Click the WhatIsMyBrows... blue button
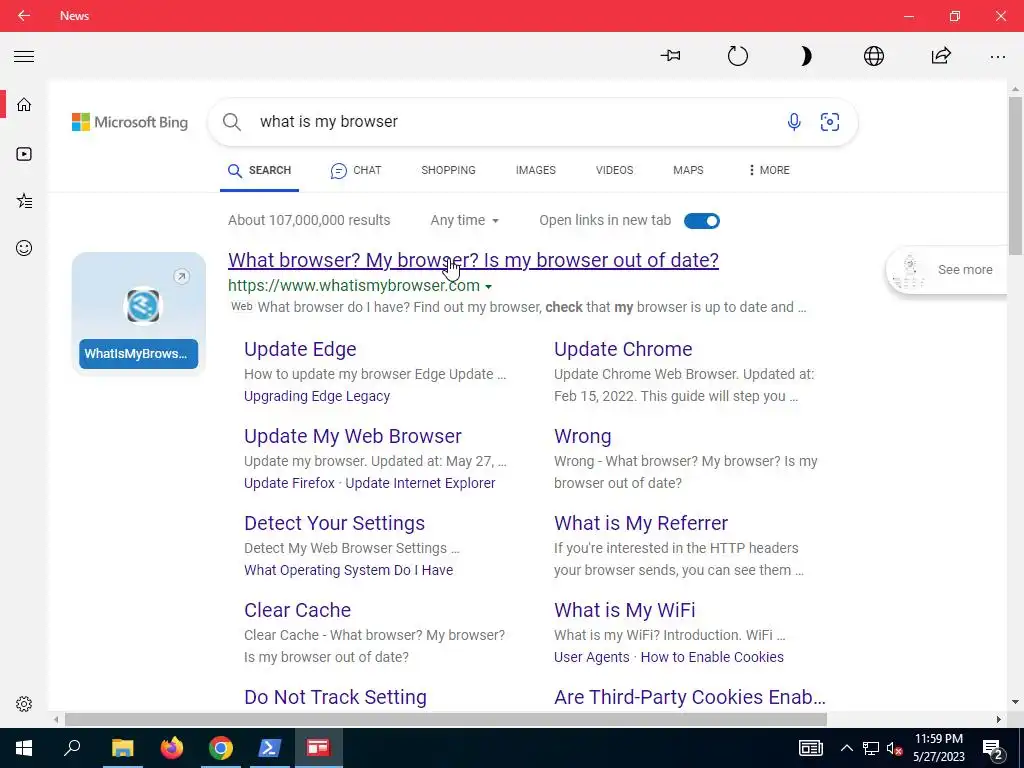The height and width of the screenshot is (768, 1024). pyautogui.click(x=138, y=354)
